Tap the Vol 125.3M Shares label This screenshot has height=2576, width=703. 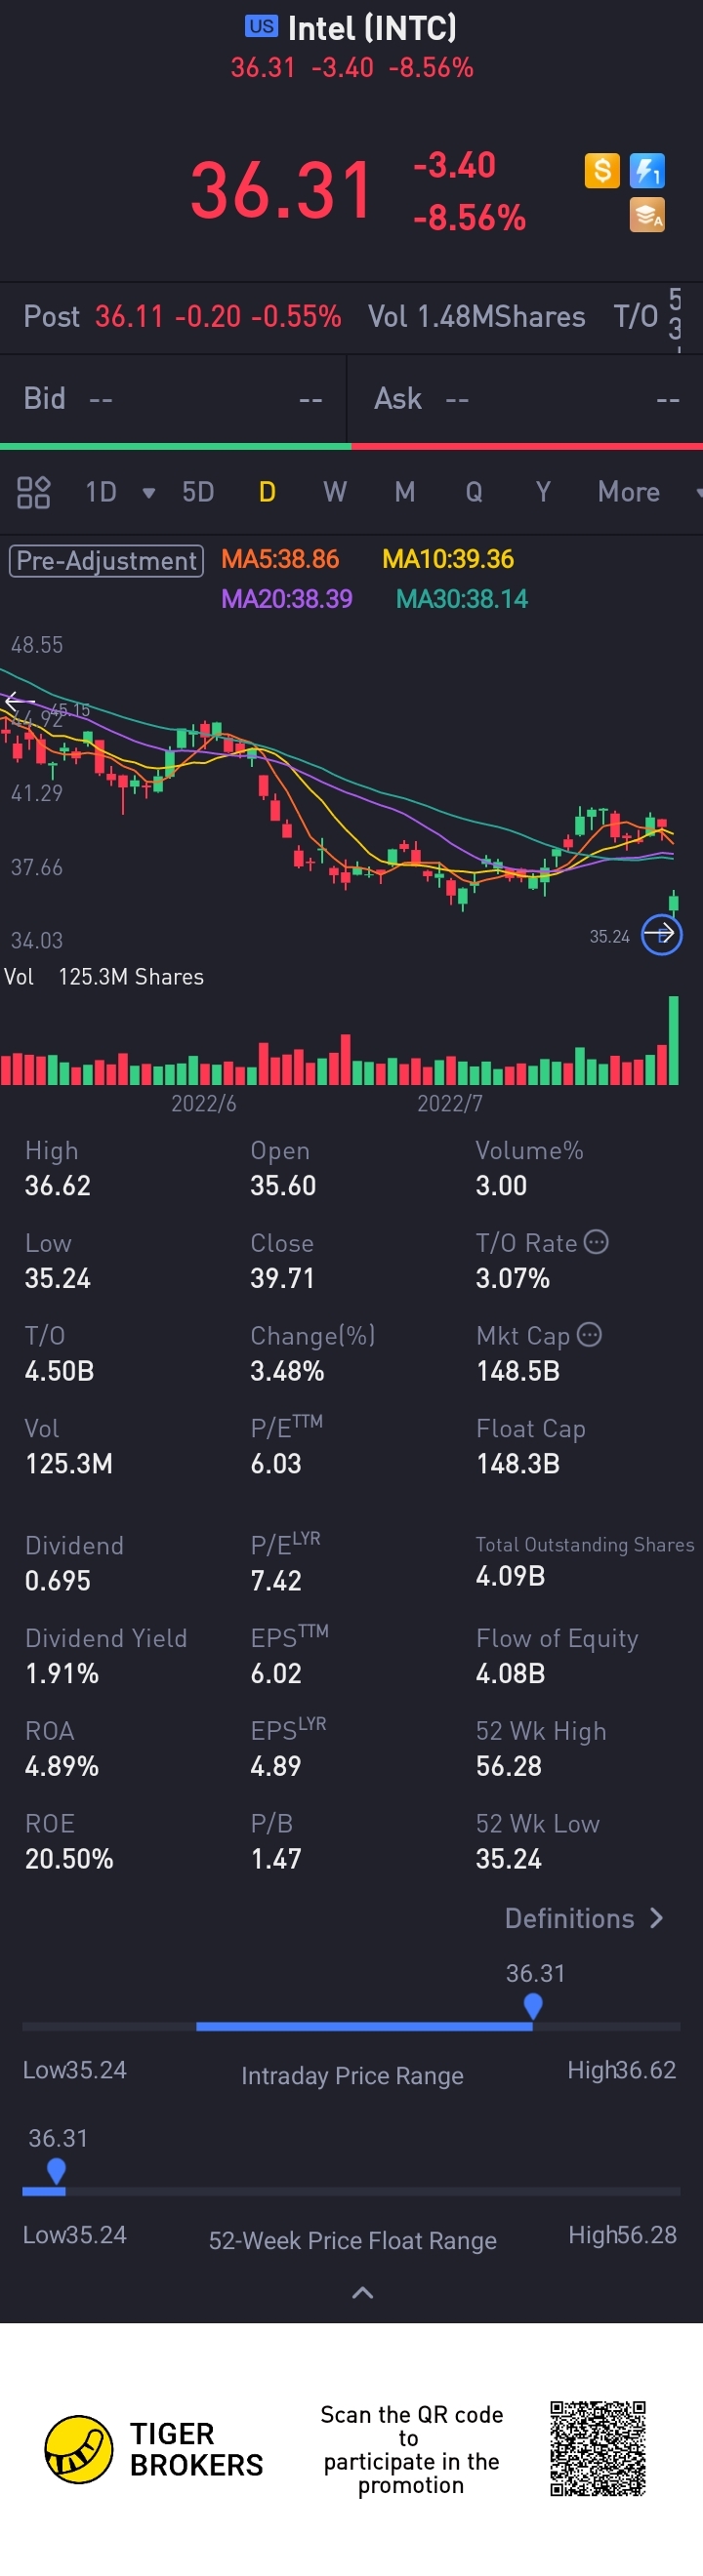click(104, 977)
